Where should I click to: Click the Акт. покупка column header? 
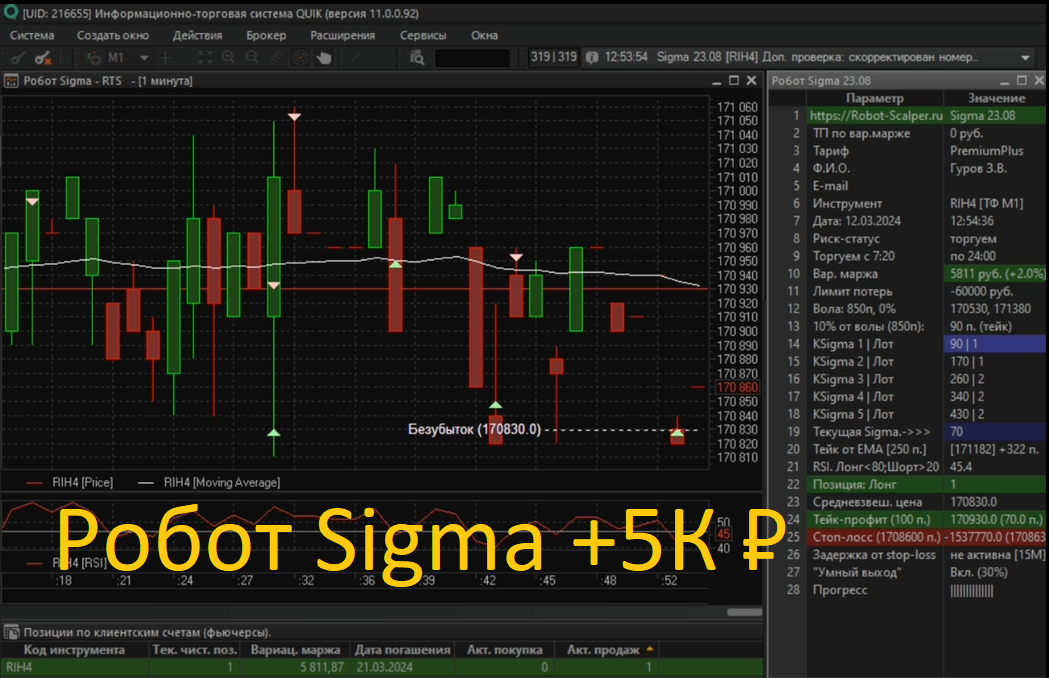(x=504, y=650)
